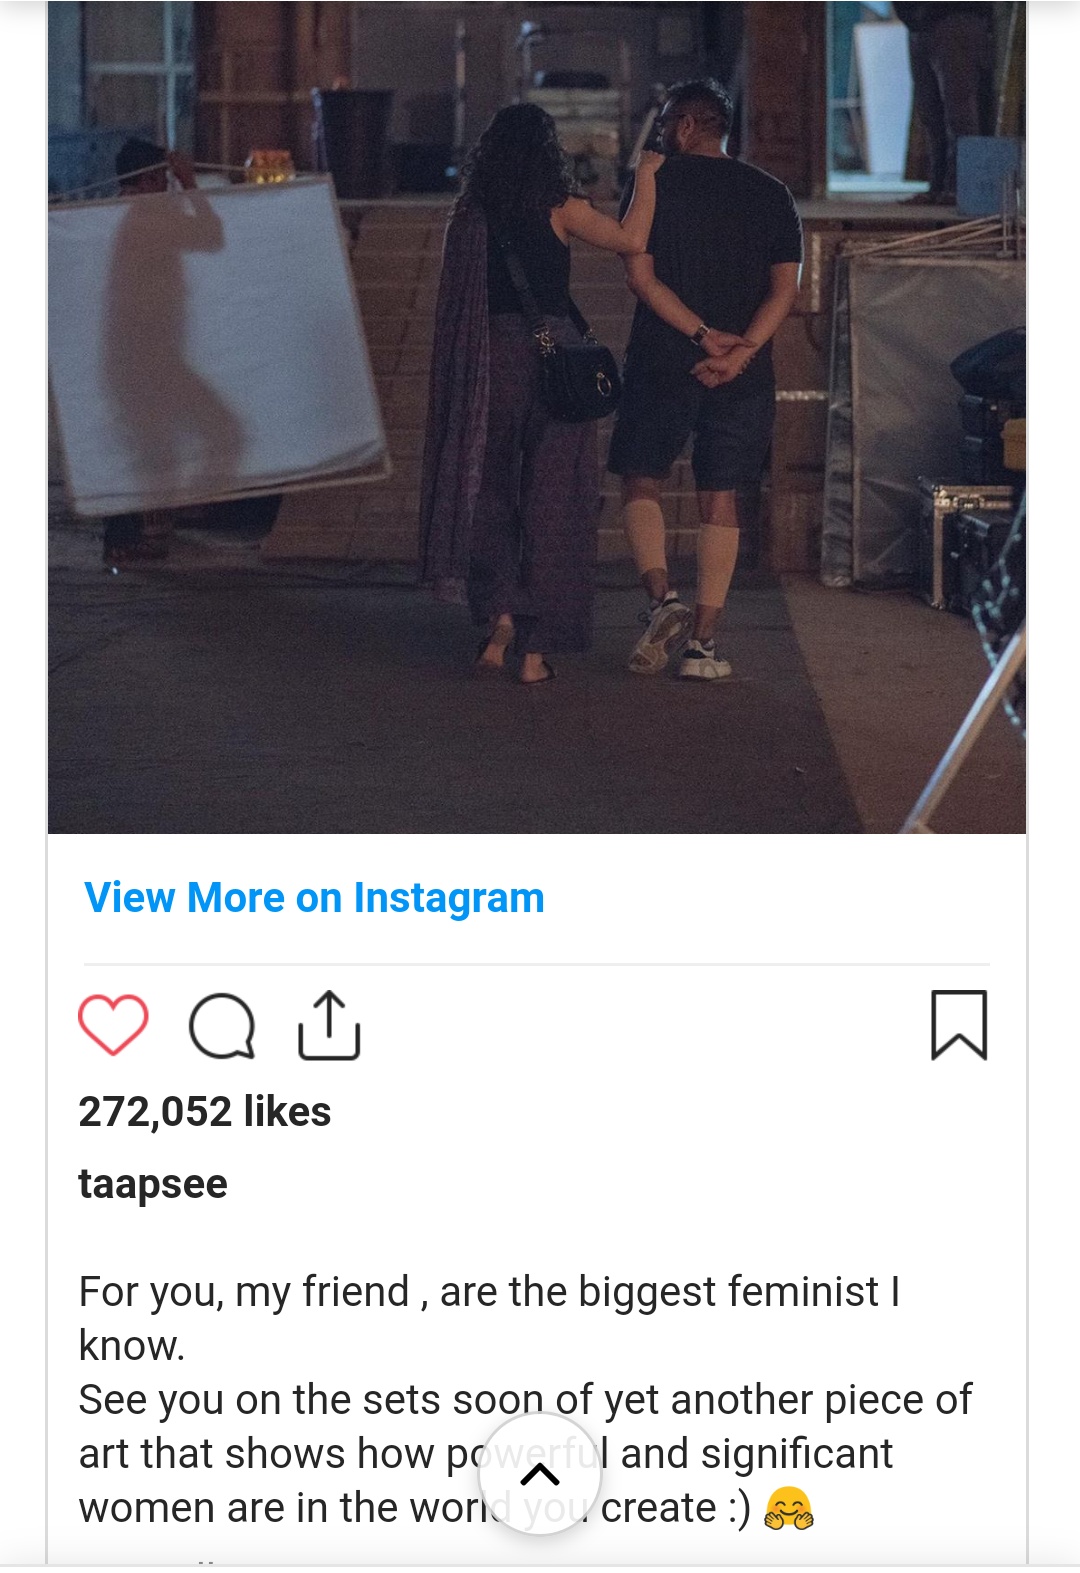This screenshot has width=1080, height=1573.
Task: Tap the scroll-to-top chevron button
Action: click(540, 1474)
